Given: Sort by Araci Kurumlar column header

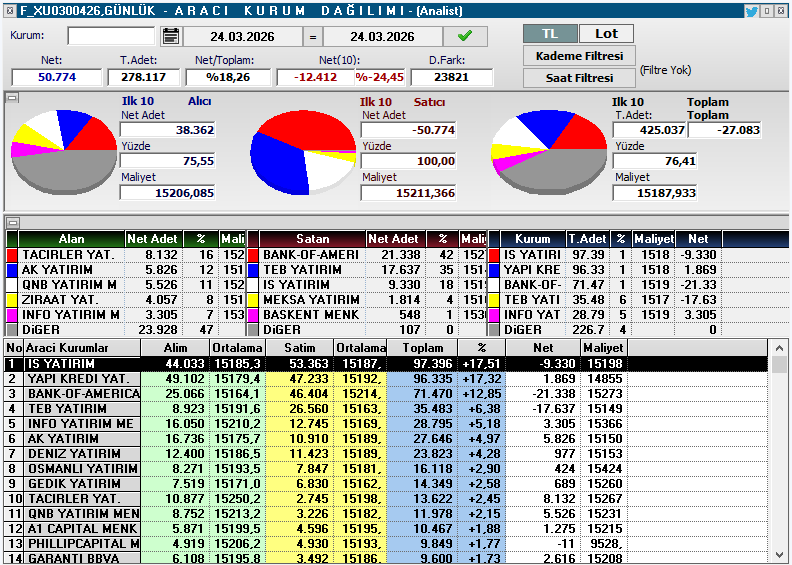Looking at the screenshot, I should pyautogui.click(x=82, y=348).
